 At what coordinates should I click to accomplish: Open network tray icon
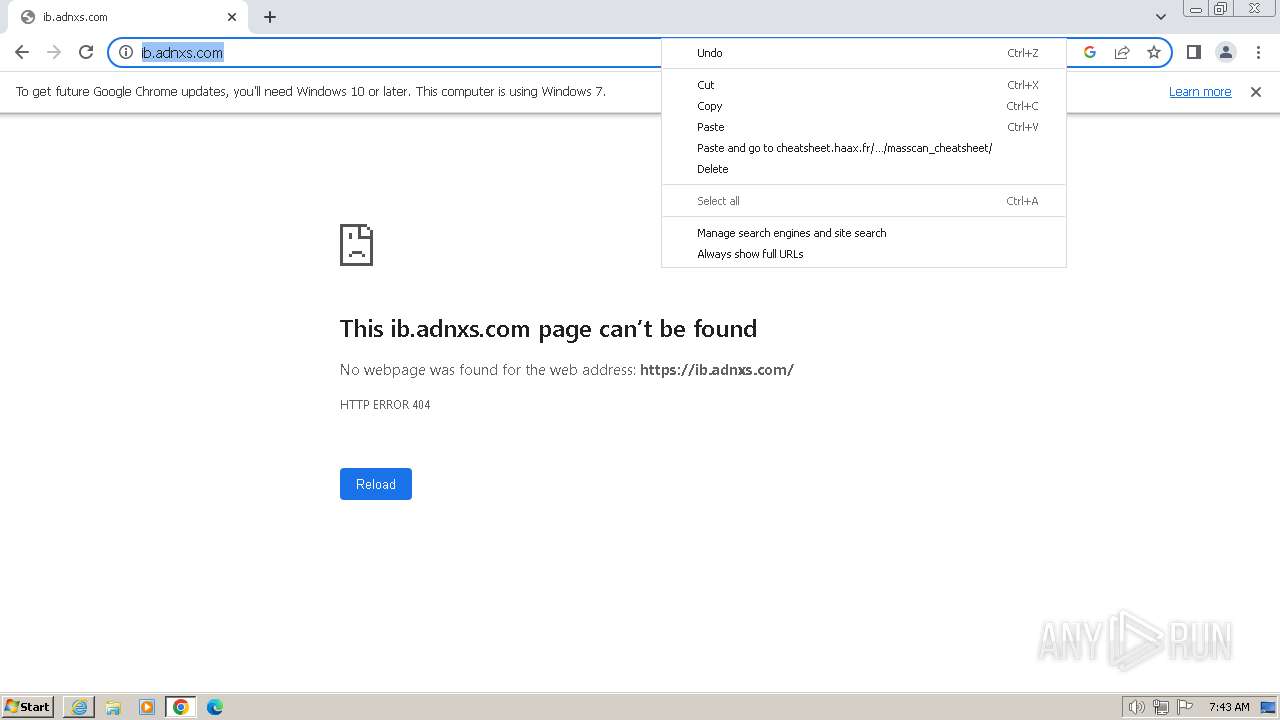point(1161,707)
